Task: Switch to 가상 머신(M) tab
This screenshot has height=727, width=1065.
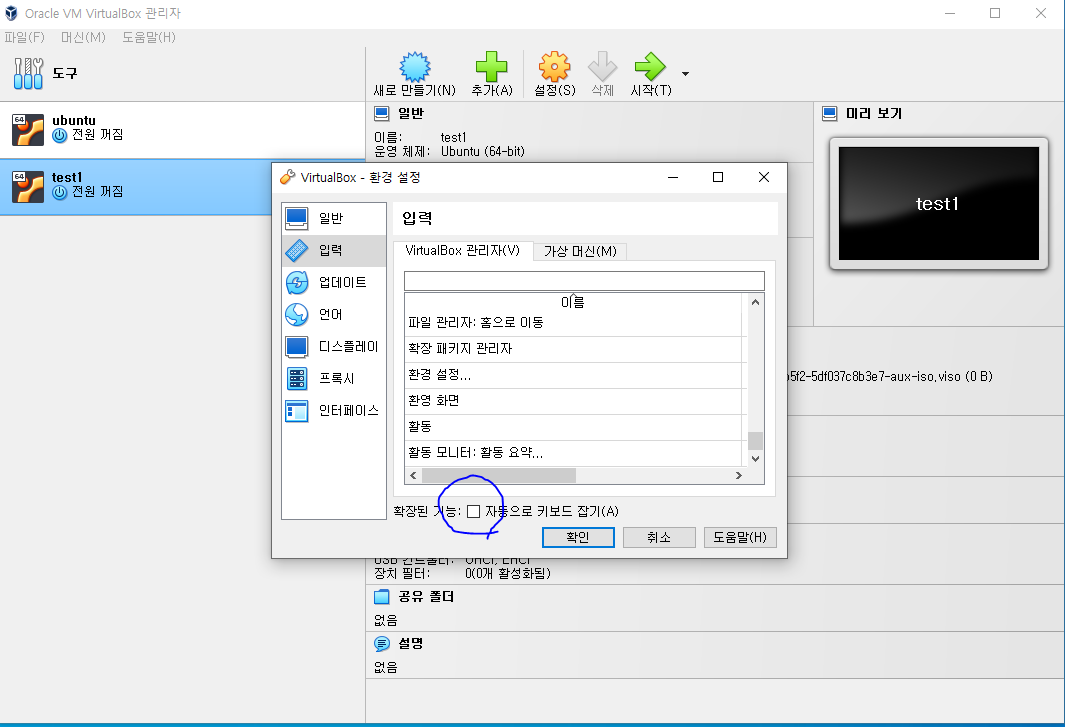Action: pos(580,251)
